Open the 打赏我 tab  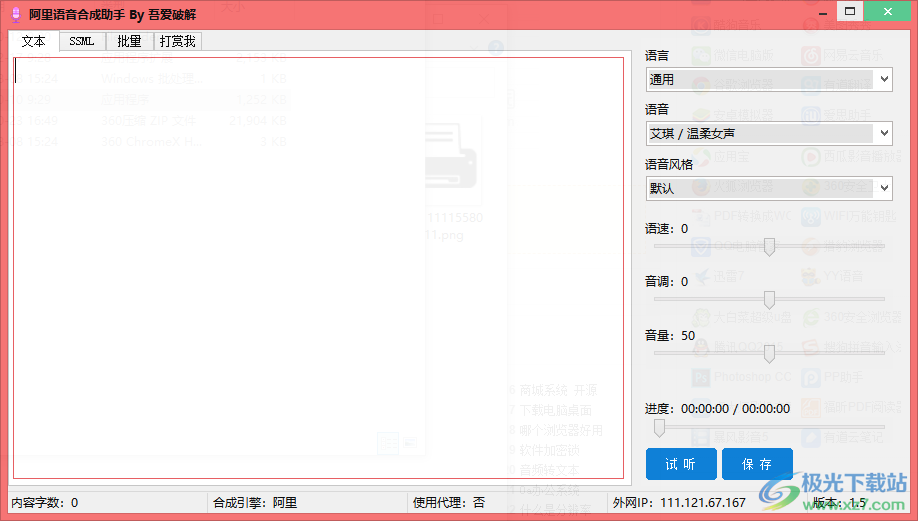point(178,42)
